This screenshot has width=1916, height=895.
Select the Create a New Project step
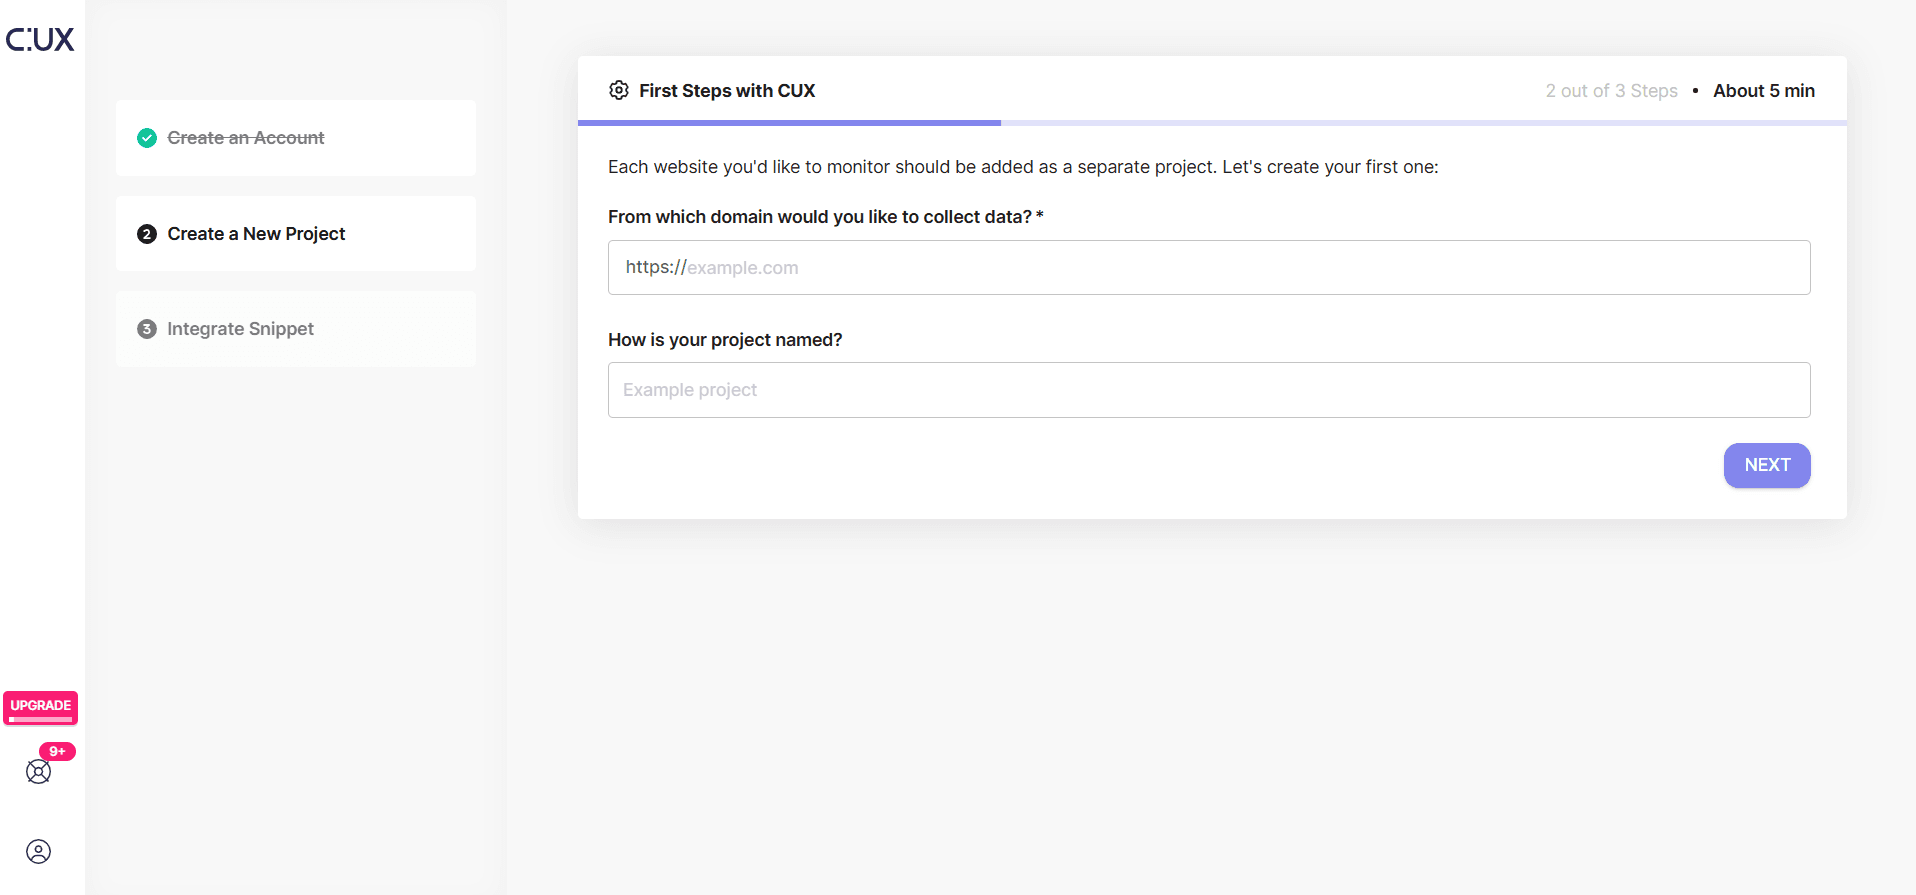coord(296,233)
